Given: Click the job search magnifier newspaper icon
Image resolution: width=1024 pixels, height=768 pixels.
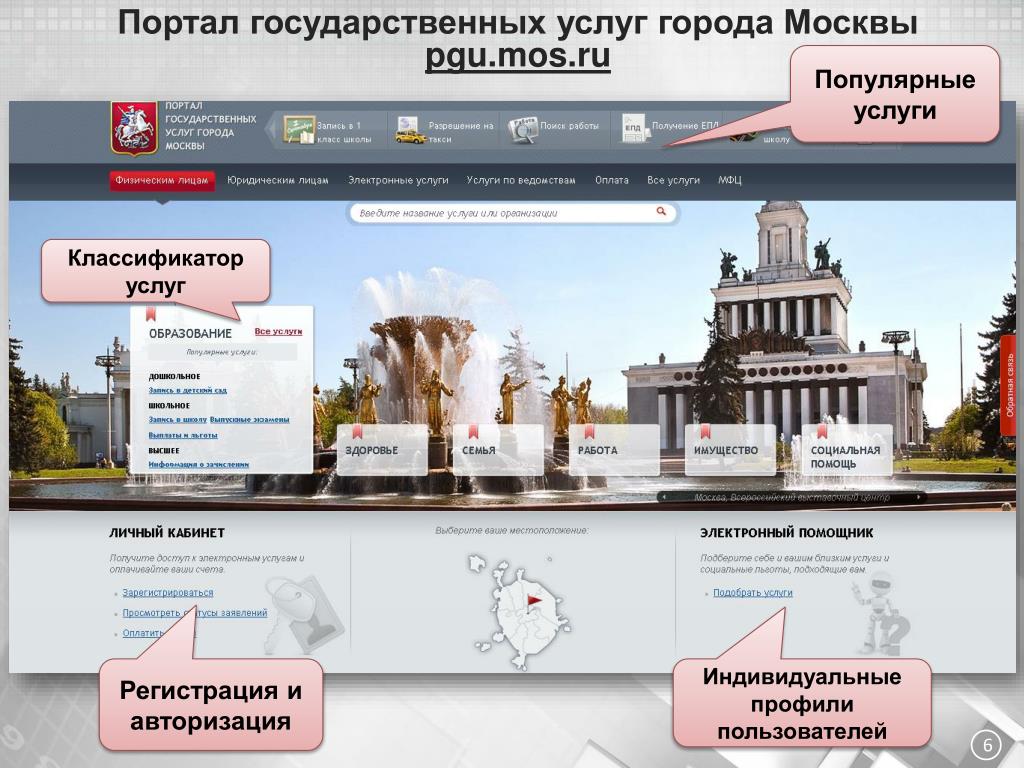Looking at the screenshot, I should 522,130.
